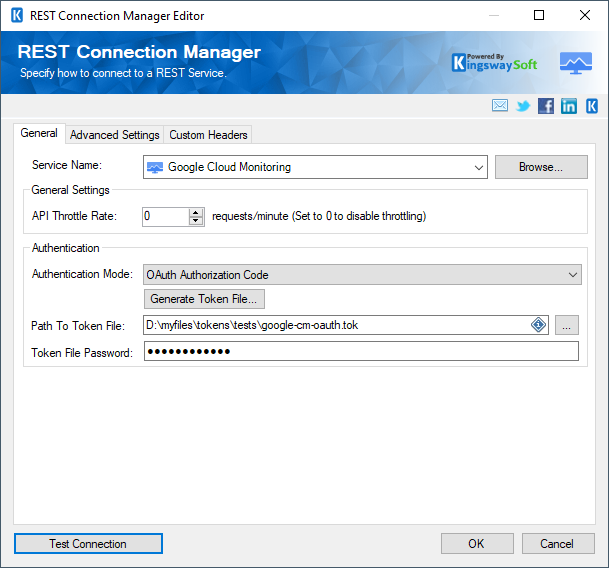Open the Service Name dropdown
This screenshot has width=609, height=568.
(478, 167)
